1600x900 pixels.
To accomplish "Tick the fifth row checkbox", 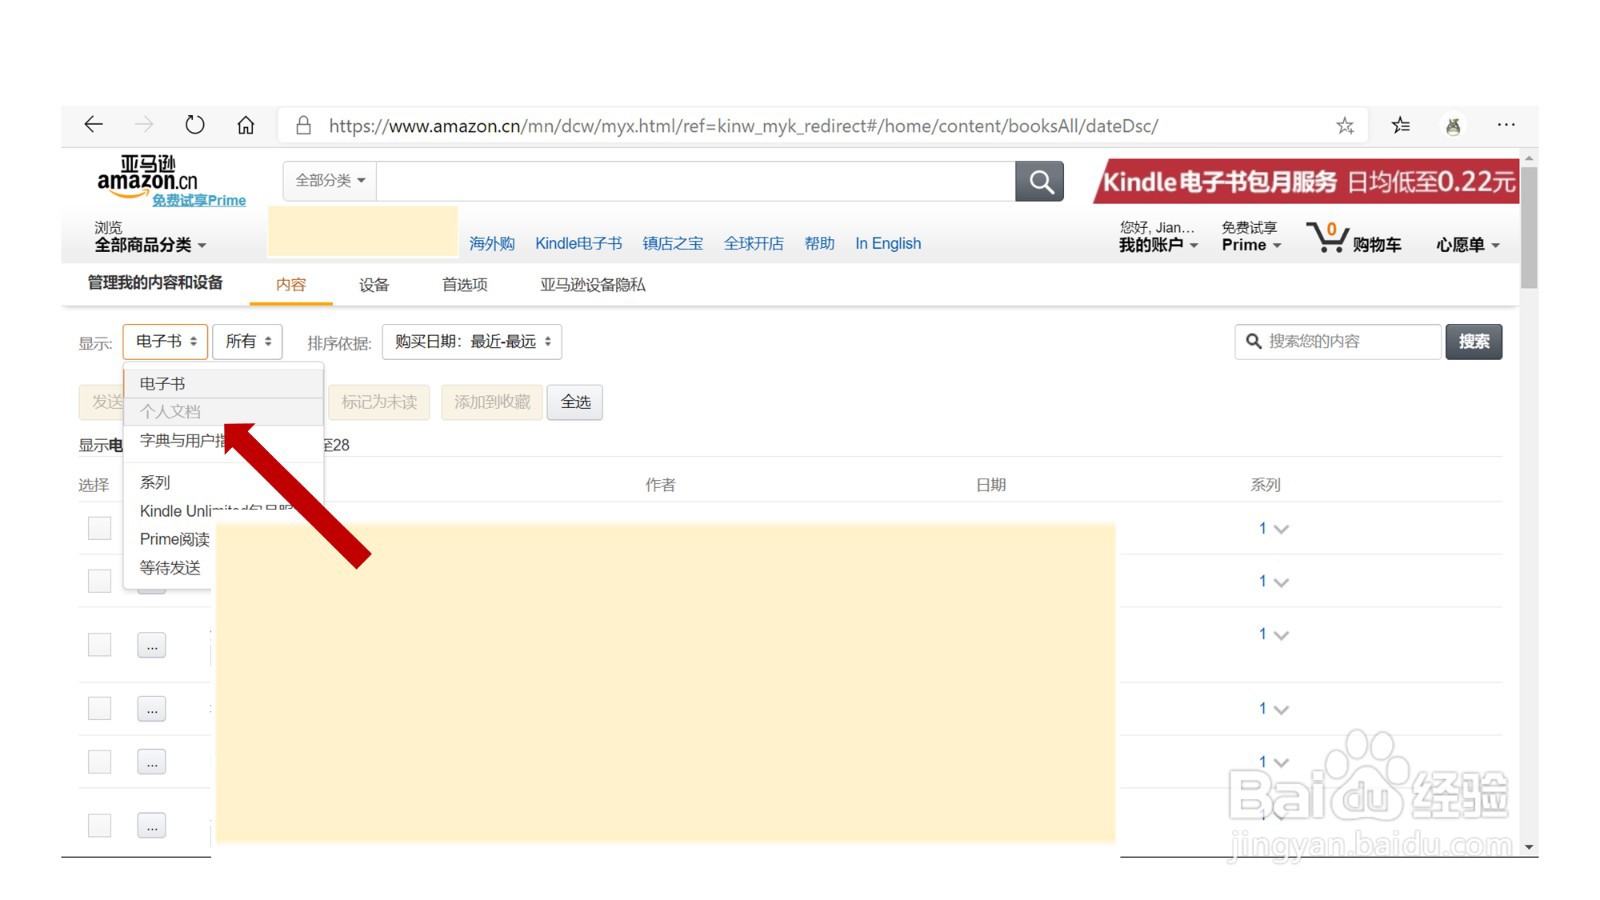I will [x=99, y=762].
